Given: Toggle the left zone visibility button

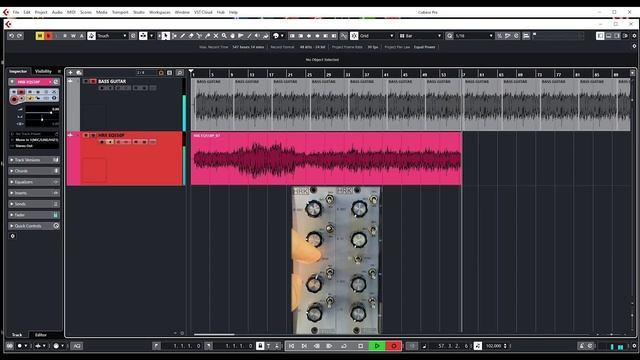Looking at the screenshot, I should click(600, 36).
